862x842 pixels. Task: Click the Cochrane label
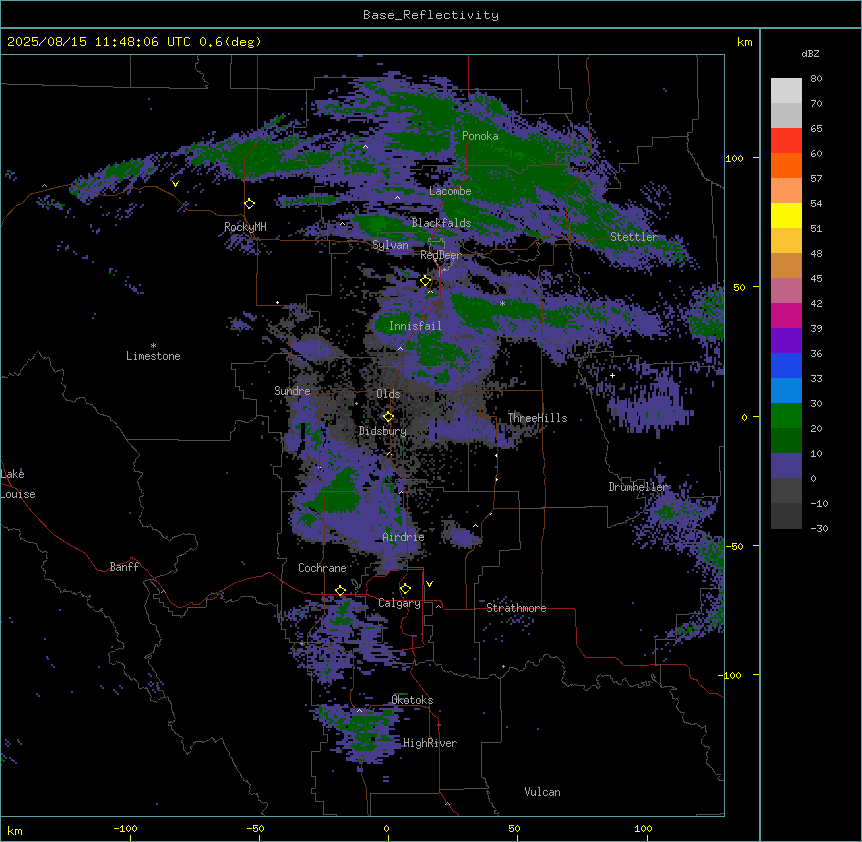(x=322, y=568)
